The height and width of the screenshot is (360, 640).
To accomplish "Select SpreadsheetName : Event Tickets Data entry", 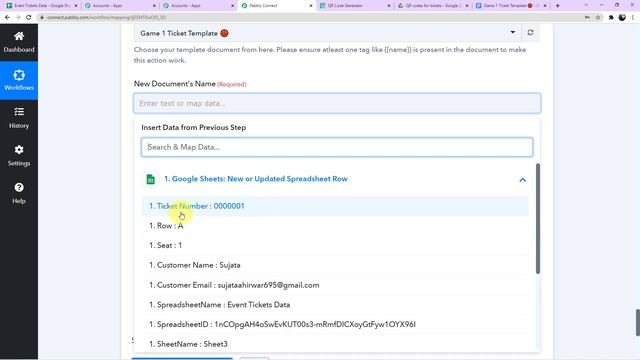I will (335, 304).
